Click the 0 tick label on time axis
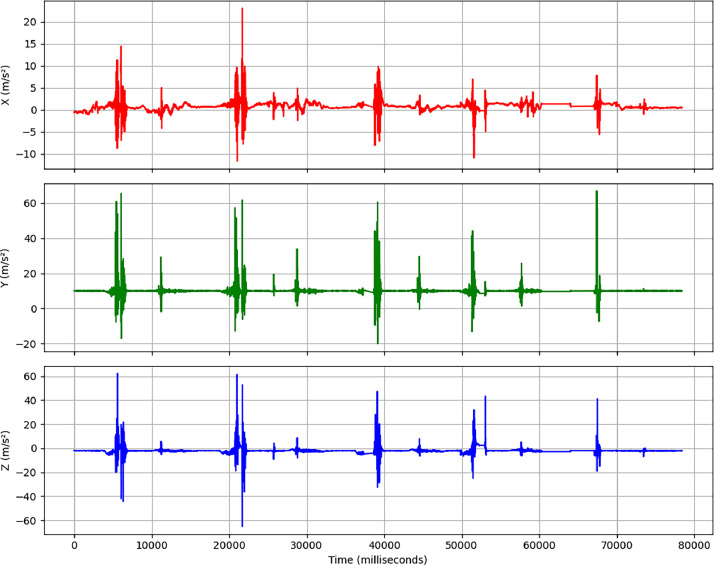This screenshot has height=565, width=714. point(74,542)
